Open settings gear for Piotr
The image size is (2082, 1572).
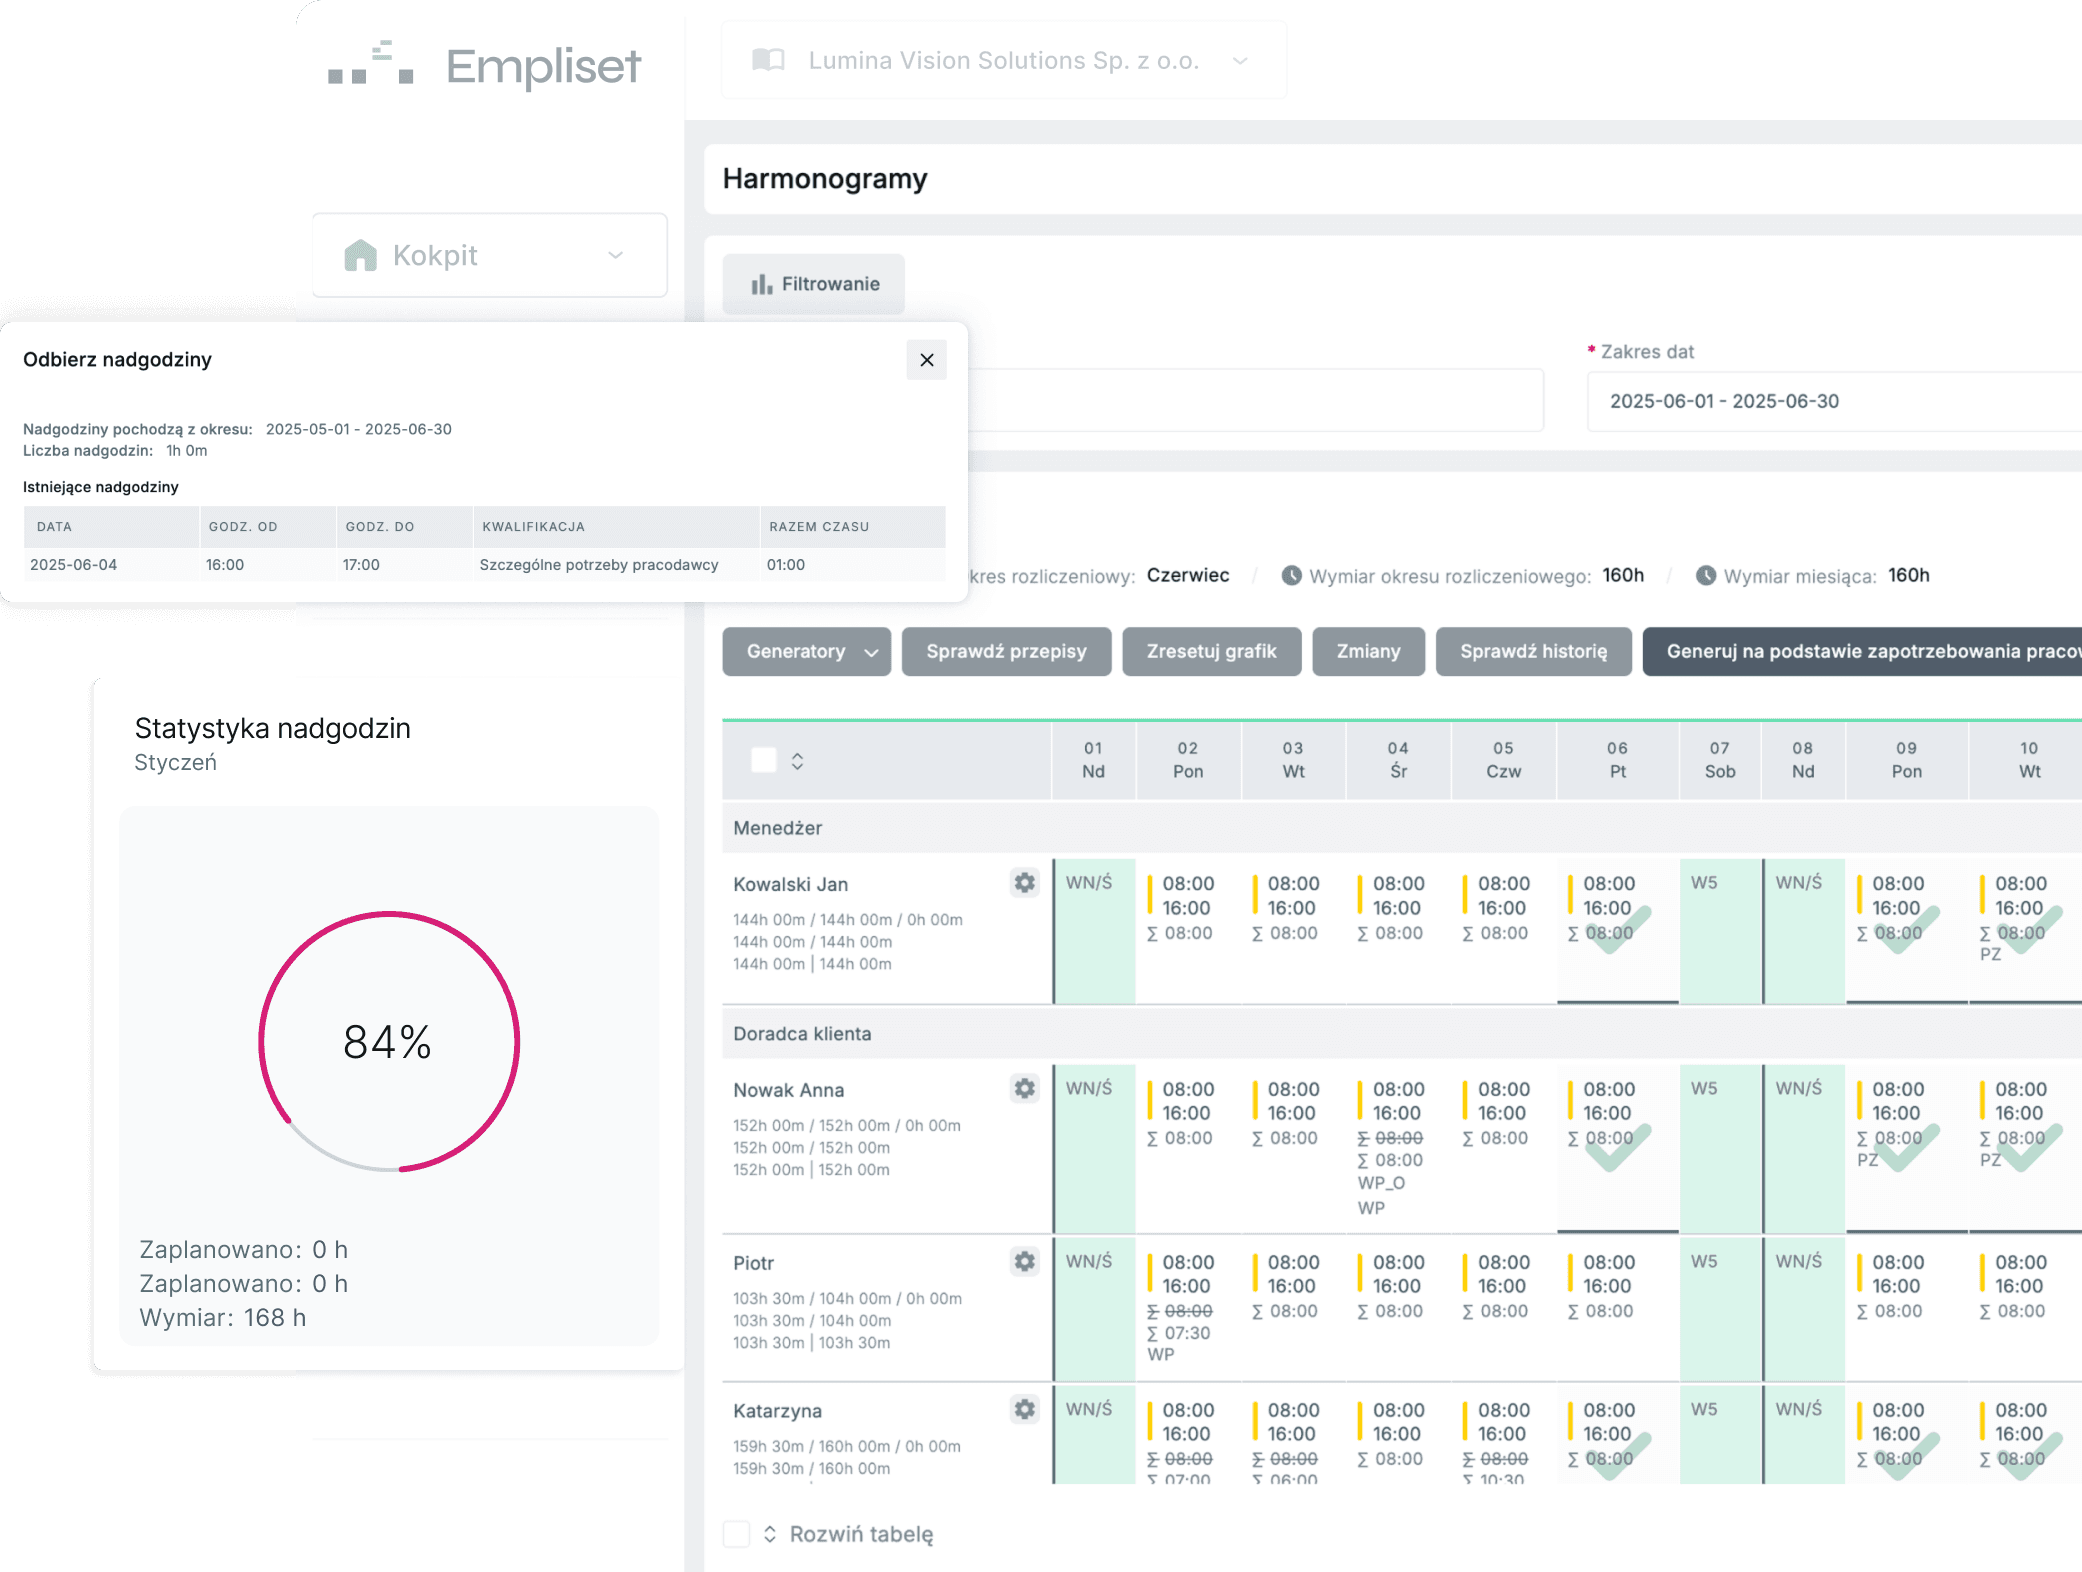(1024, 1261)
